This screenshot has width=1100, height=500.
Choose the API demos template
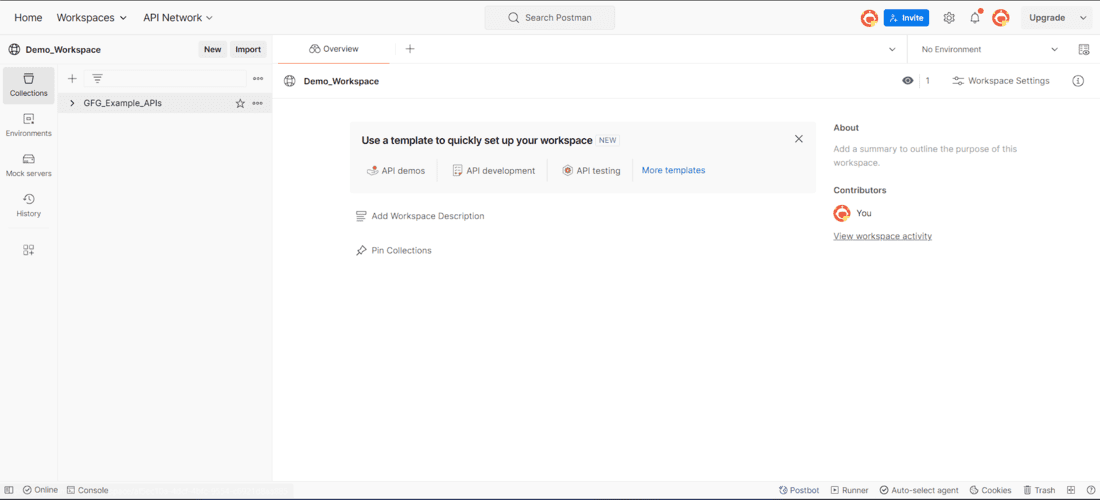[x=396, y=170]
